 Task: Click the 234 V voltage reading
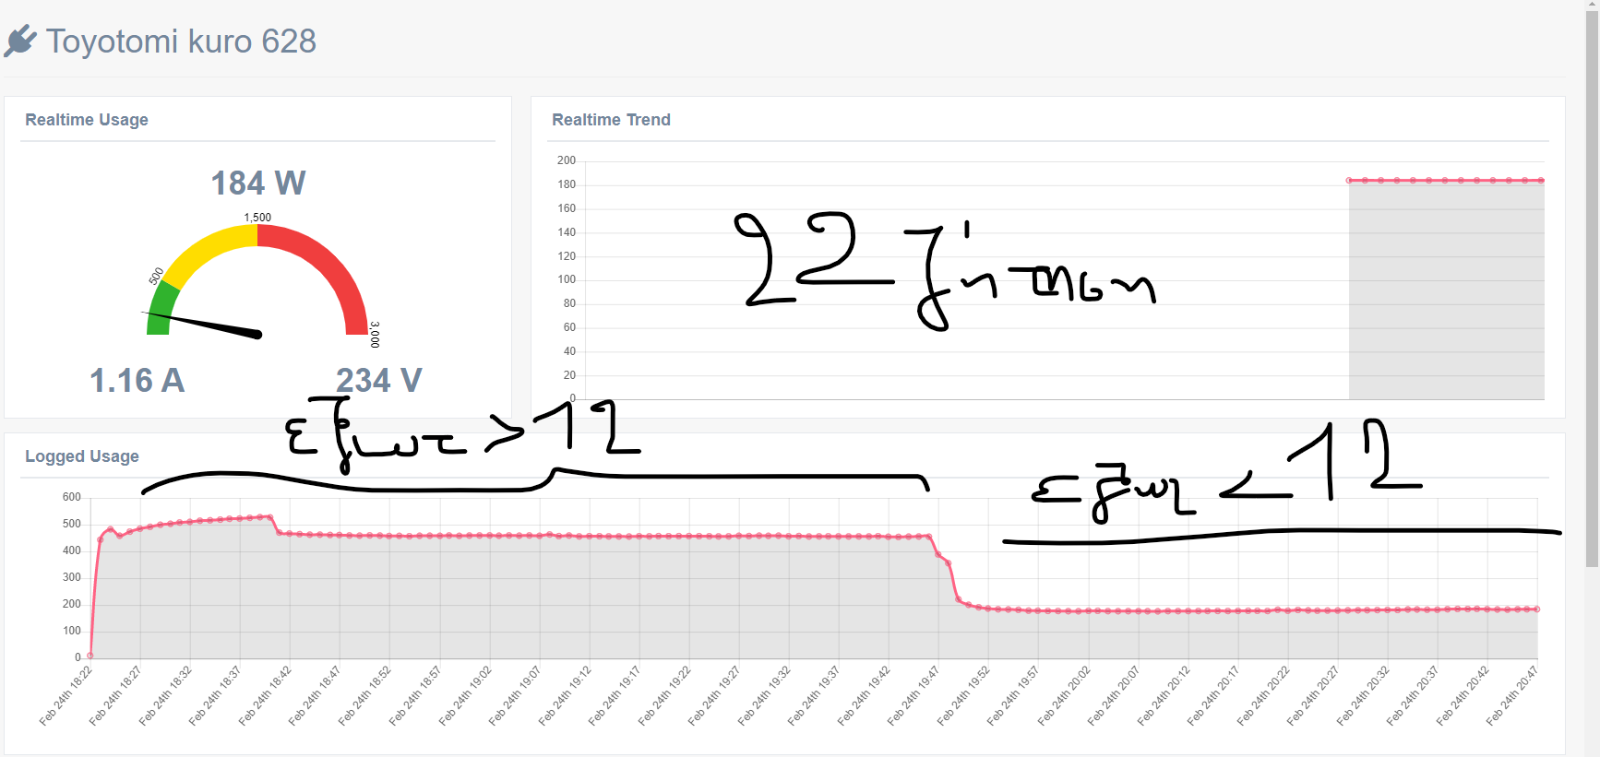379,381
